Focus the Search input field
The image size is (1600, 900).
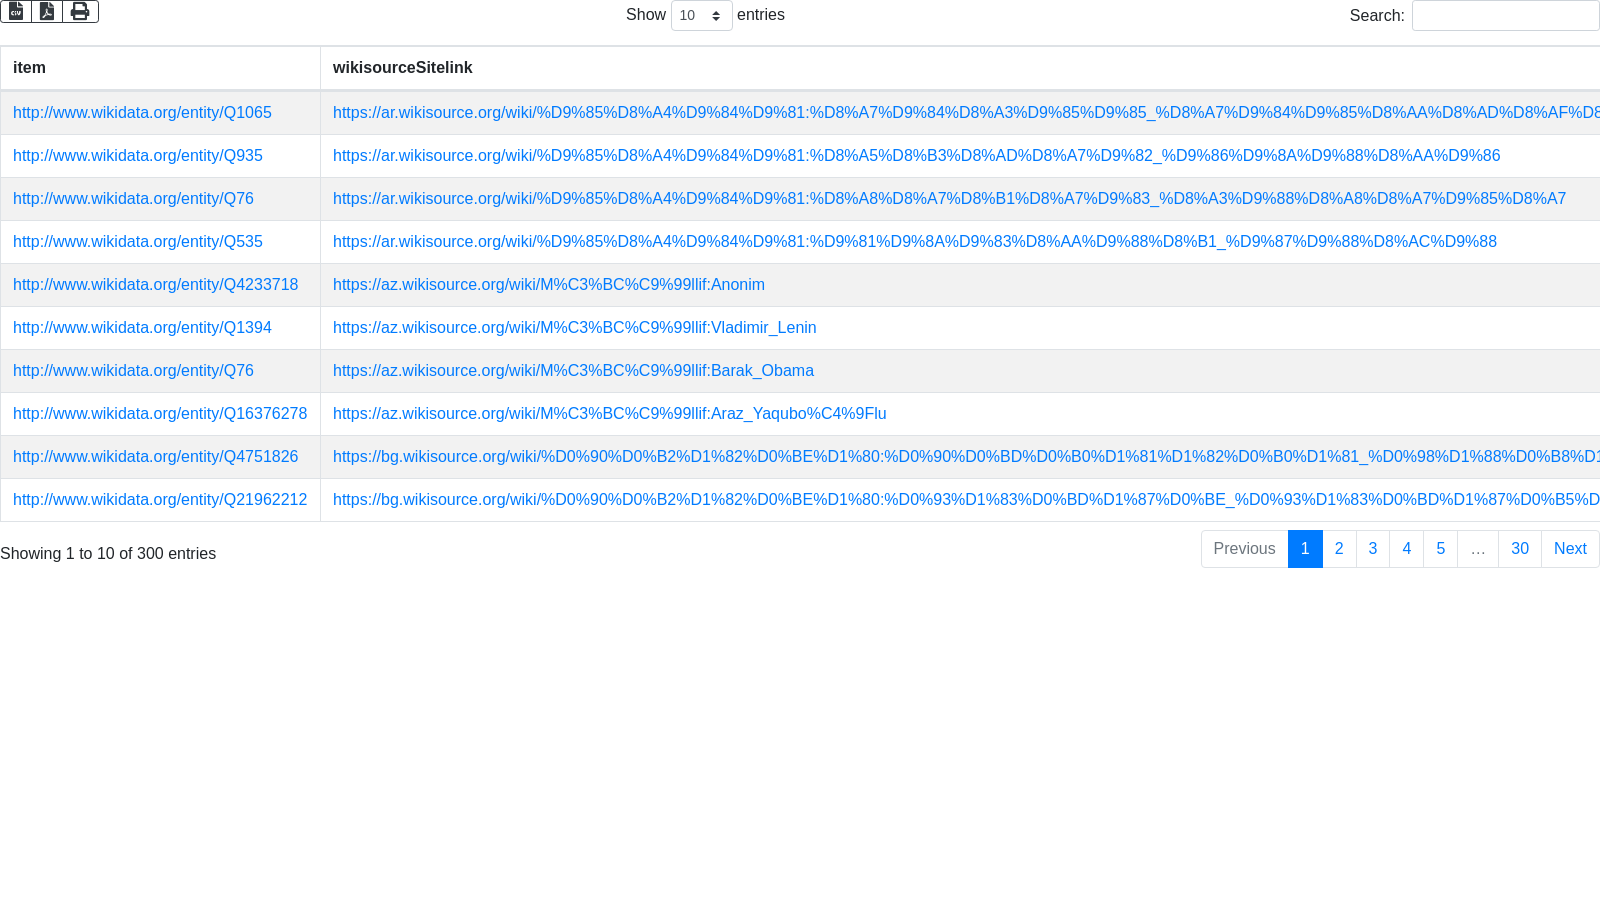coord(1505,16)
